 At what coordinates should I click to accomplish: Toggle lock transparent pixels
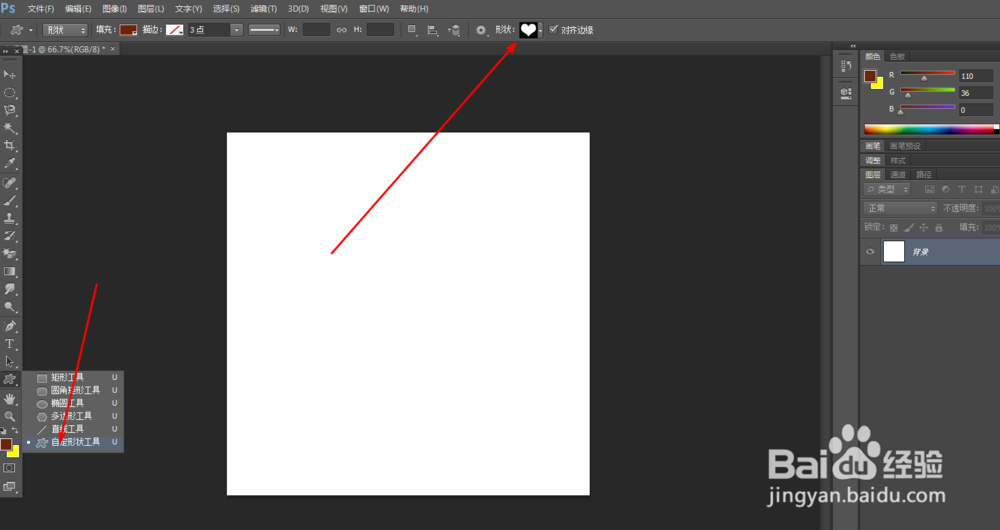[x=893, y=228]
